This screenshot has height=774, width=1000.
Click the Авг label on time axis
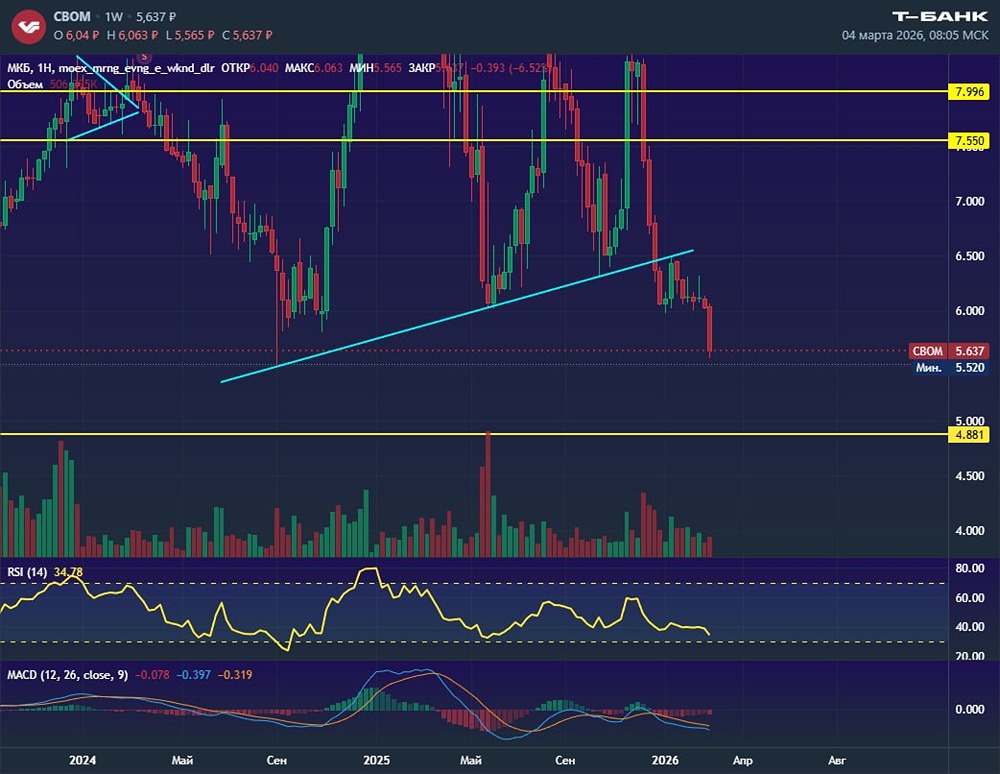pyautogui.click(x=837, y=760)
